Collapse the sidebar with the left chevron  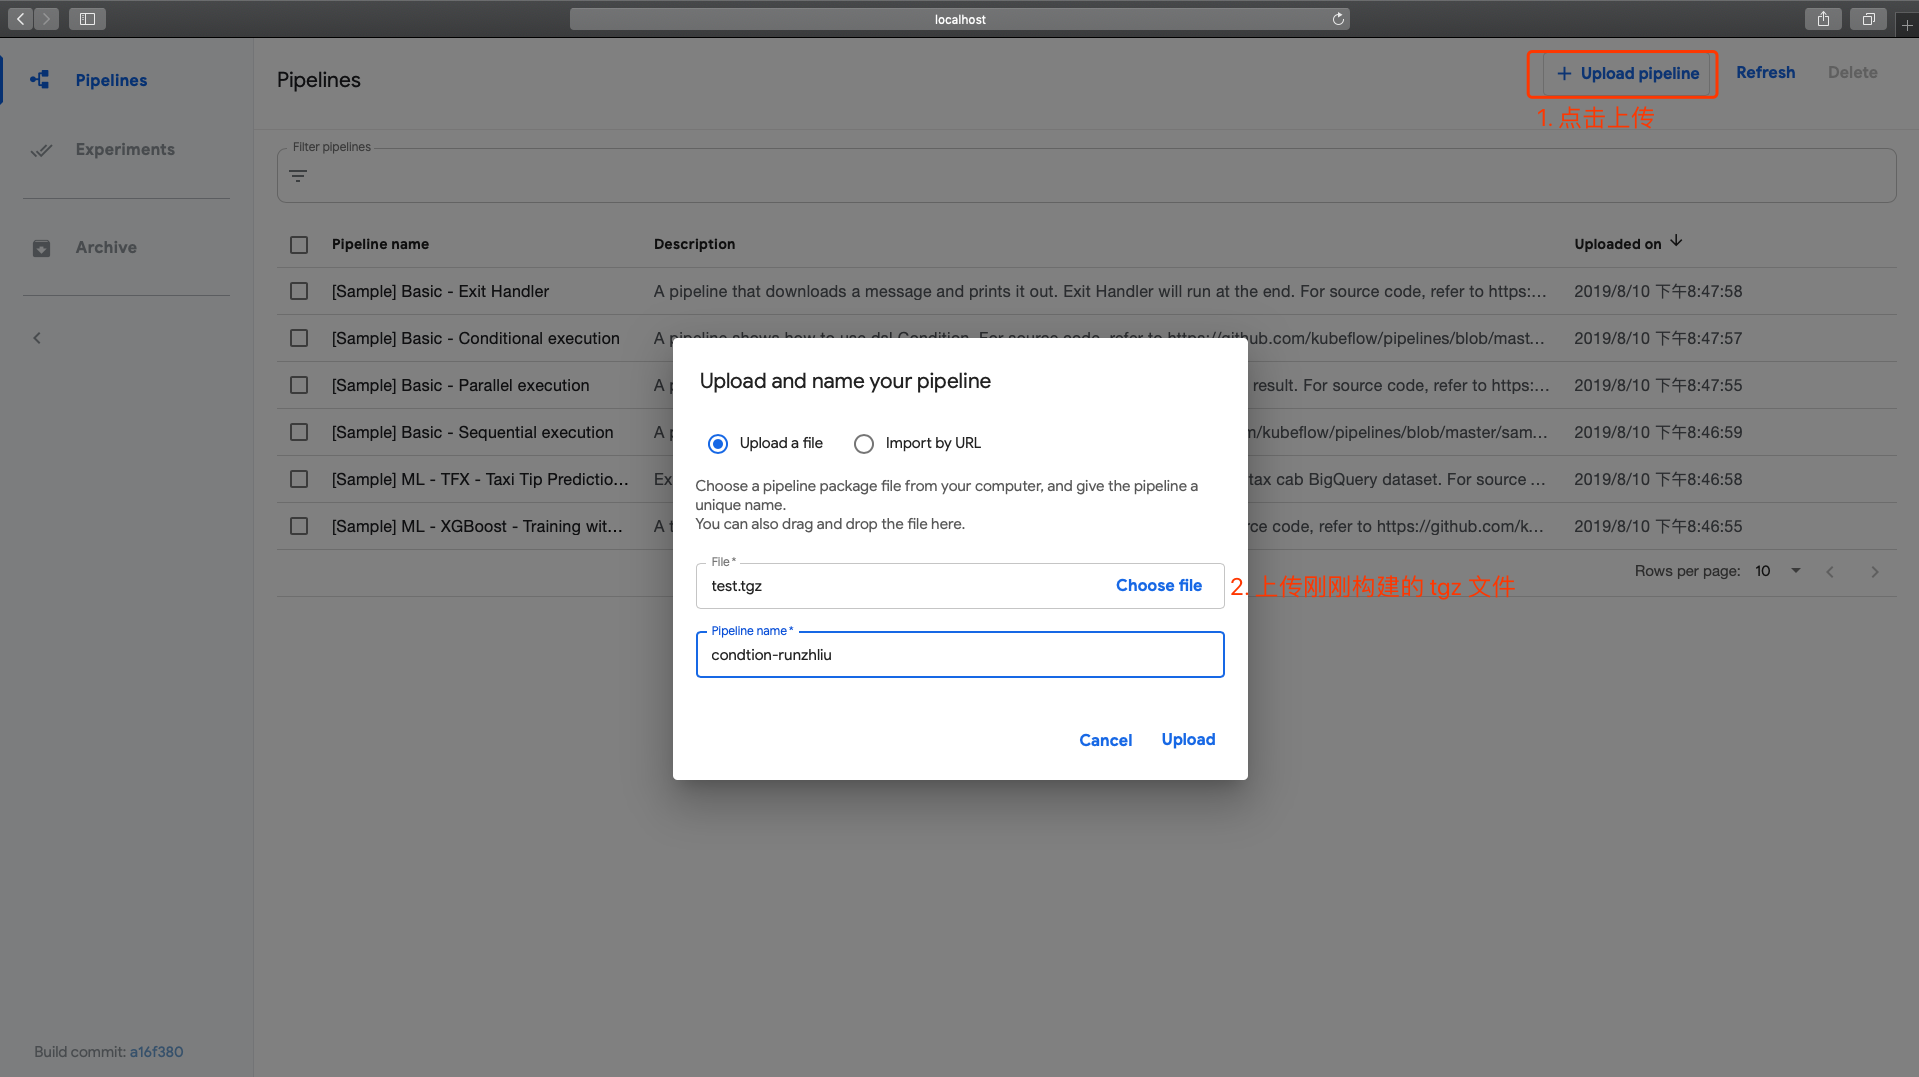[x=37, y=338]
